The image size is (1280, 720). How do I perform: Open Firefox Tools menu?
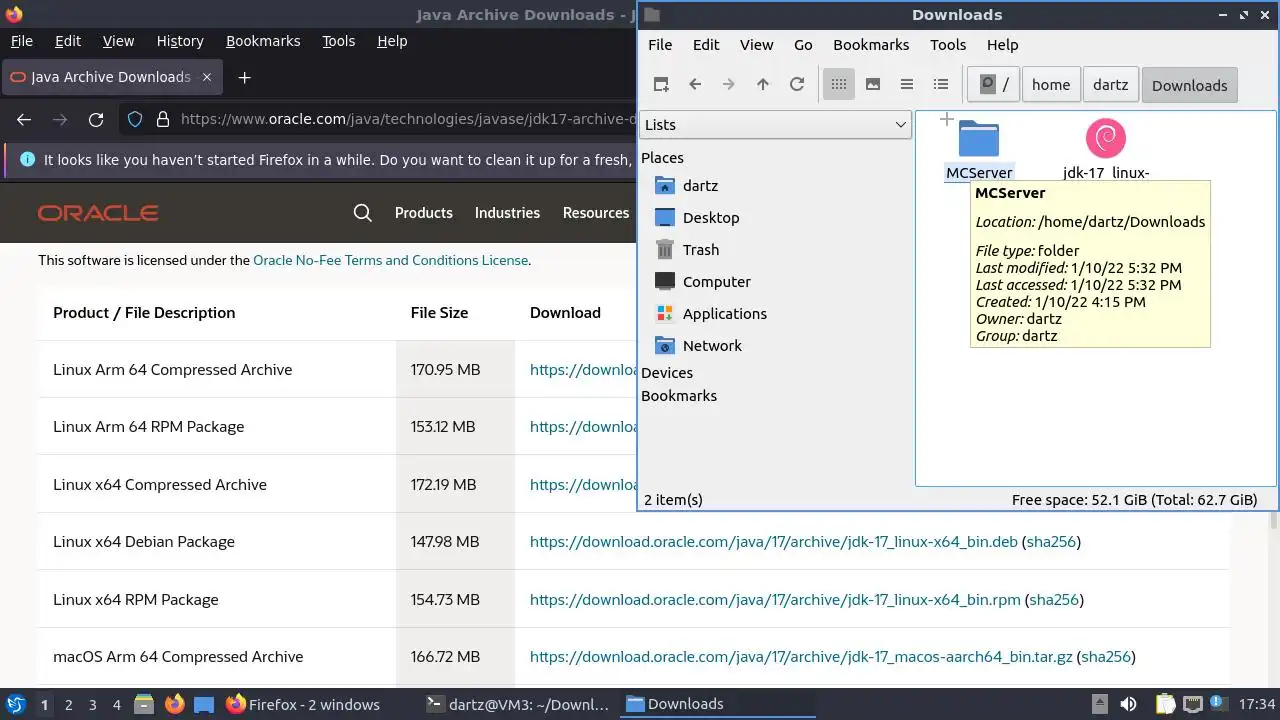click(339, 41)
